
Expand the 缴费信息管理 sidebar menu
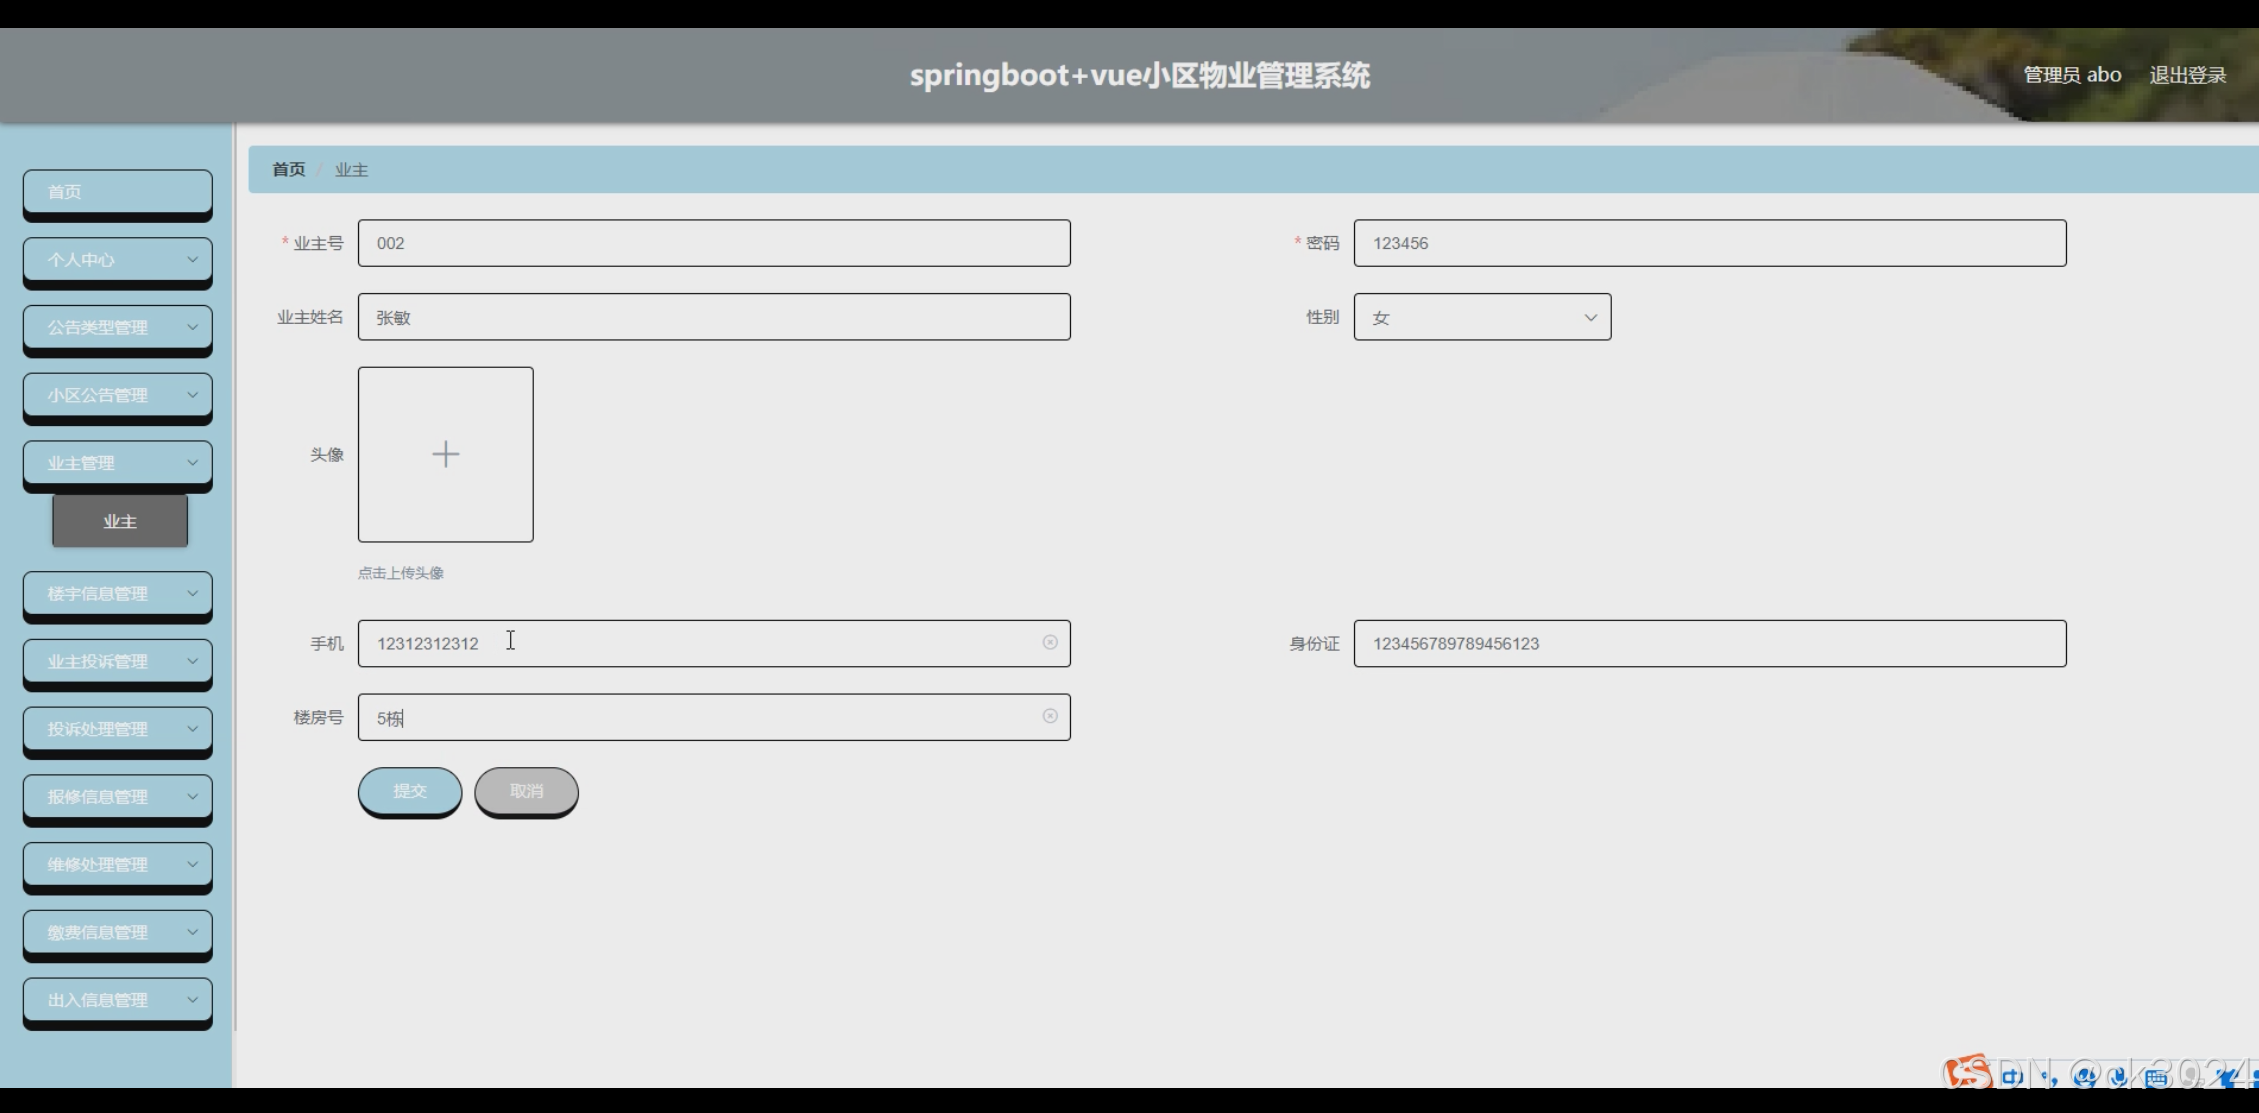click(x=117, y=932)
